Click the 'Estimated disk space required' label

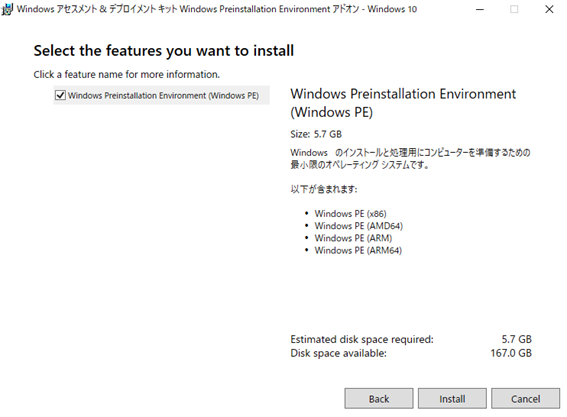[362, 339]
